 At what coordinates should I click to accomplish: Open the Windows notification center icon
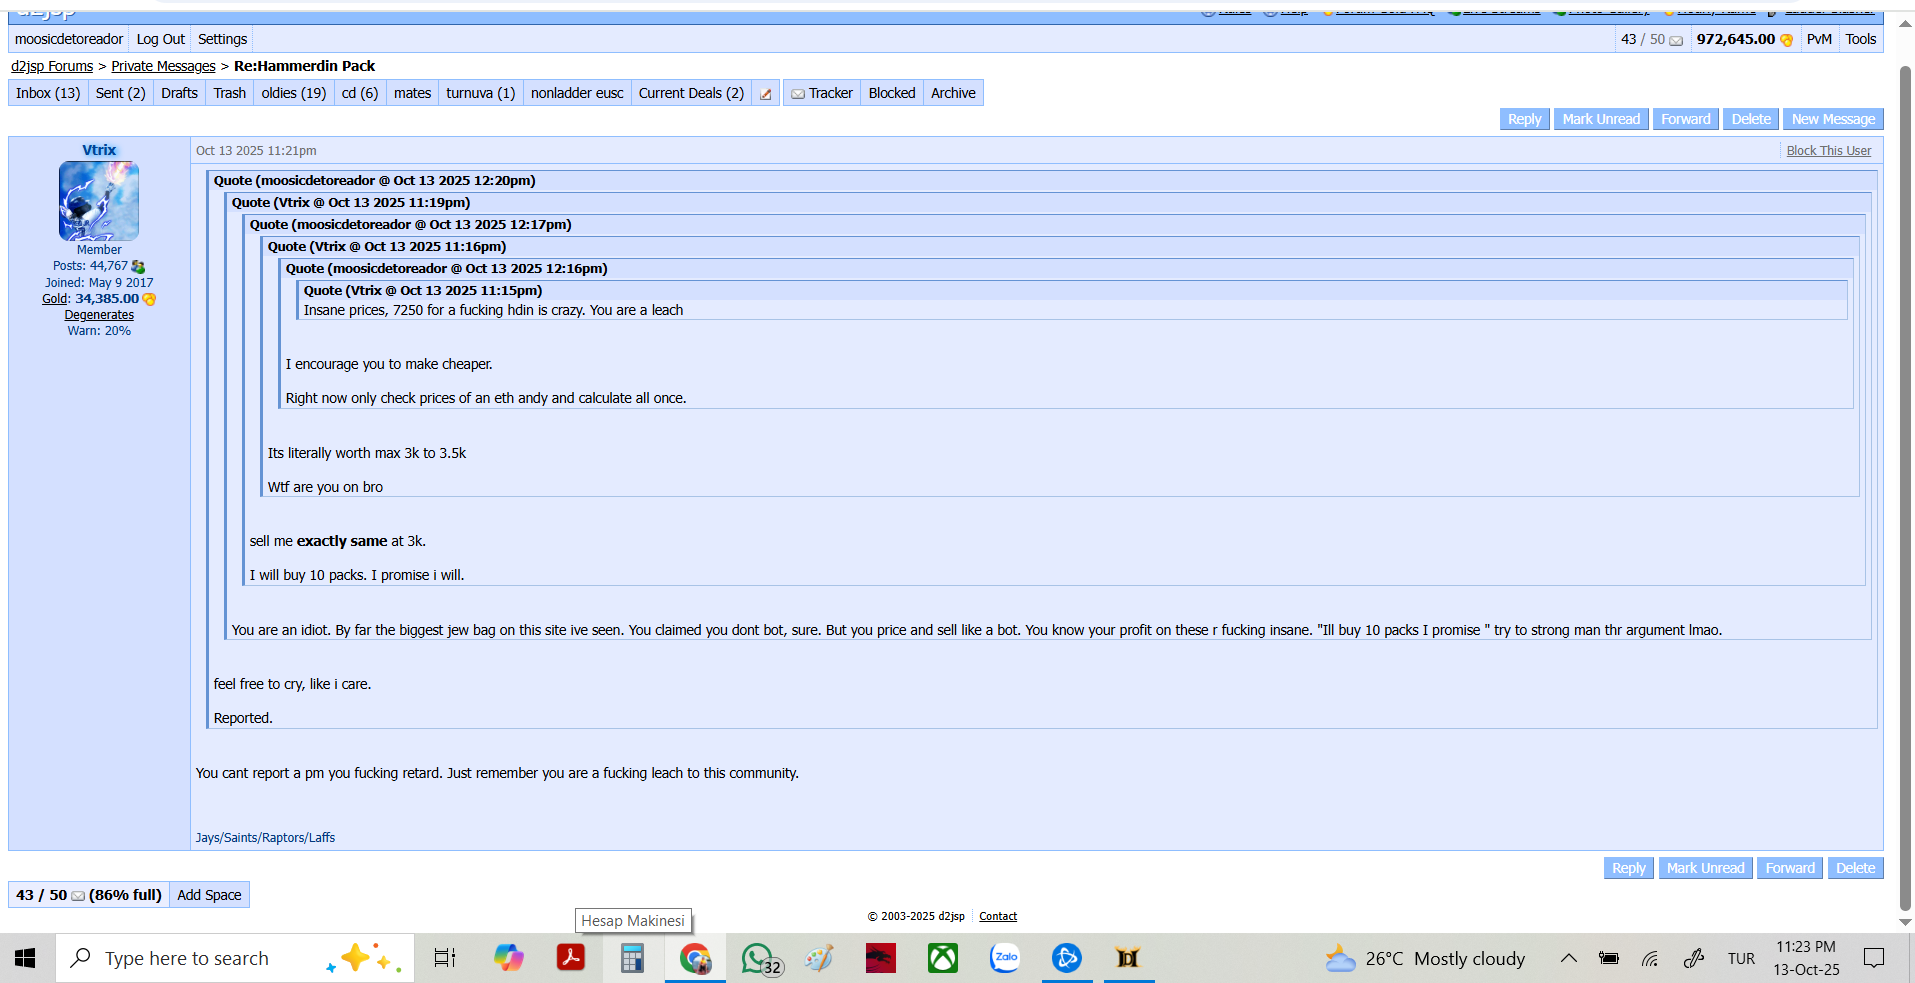pos(1873,958)
